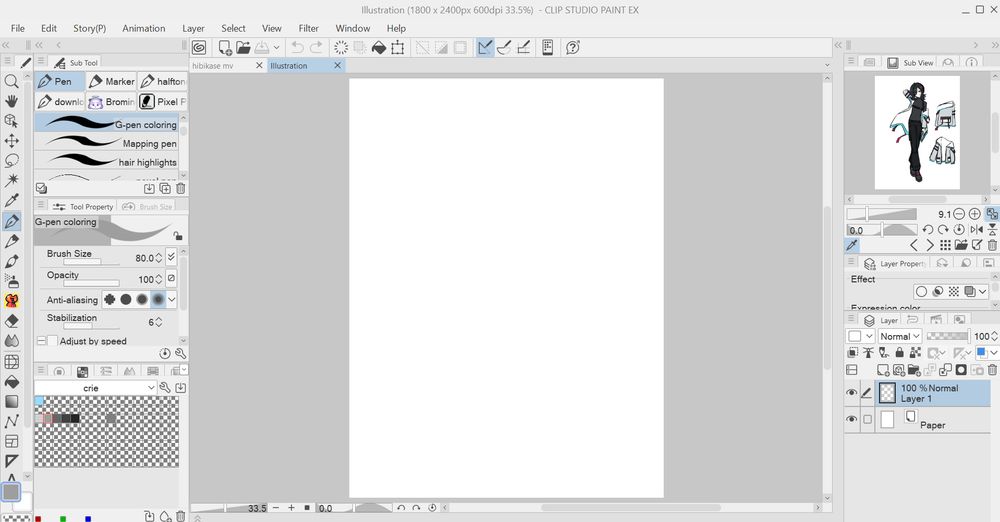Viewport: 1000px width, 522px height.
Task: Enable the Adjust by speed checkbox
Action: 52,341
